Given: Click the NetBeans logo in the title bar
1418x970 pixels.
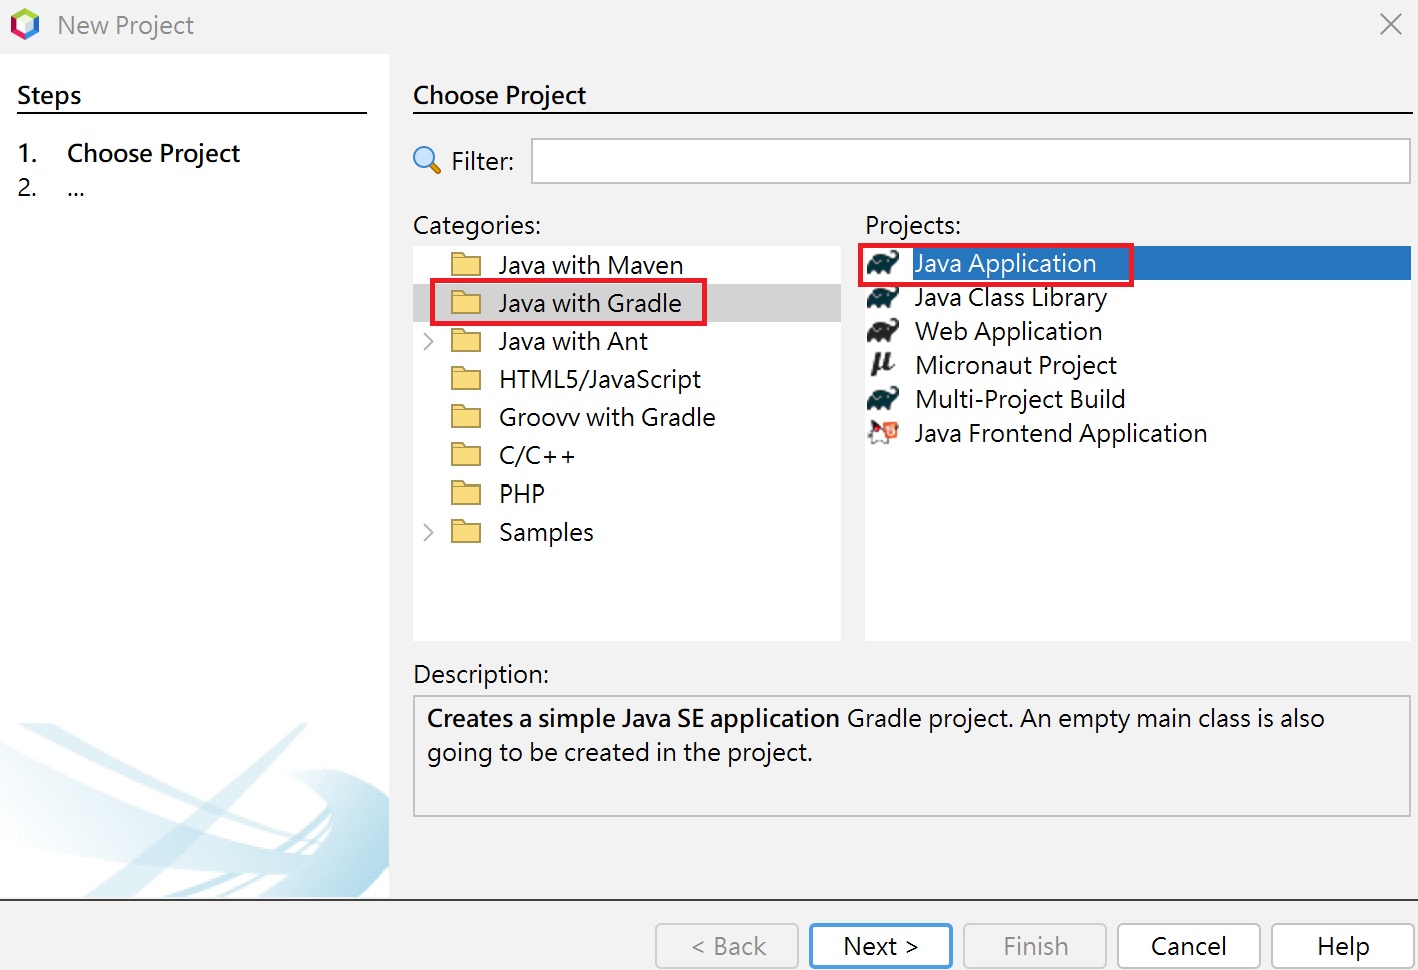Looking at the screenshot, I should pos(25,24).
